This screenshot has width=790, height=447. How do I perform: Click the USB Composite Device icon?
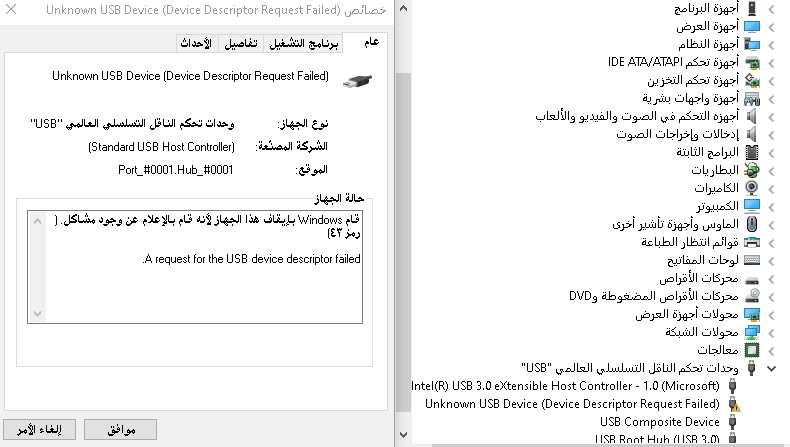point(733,422)
